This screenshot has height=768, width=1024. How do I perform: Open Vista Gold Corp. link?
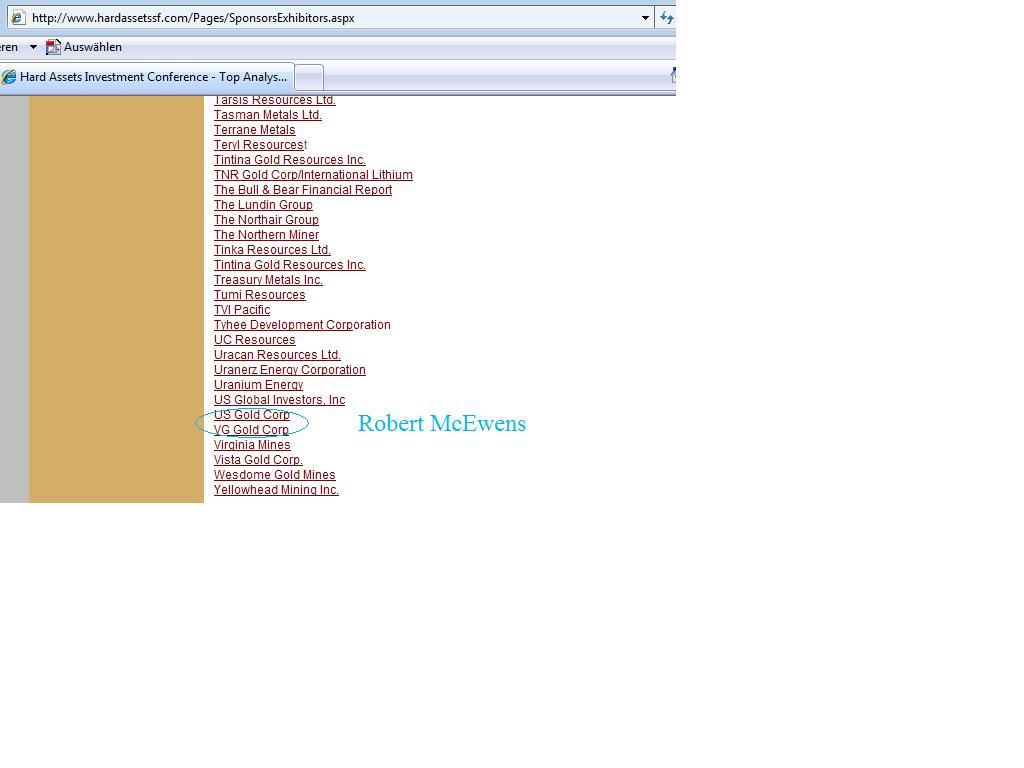258,460
